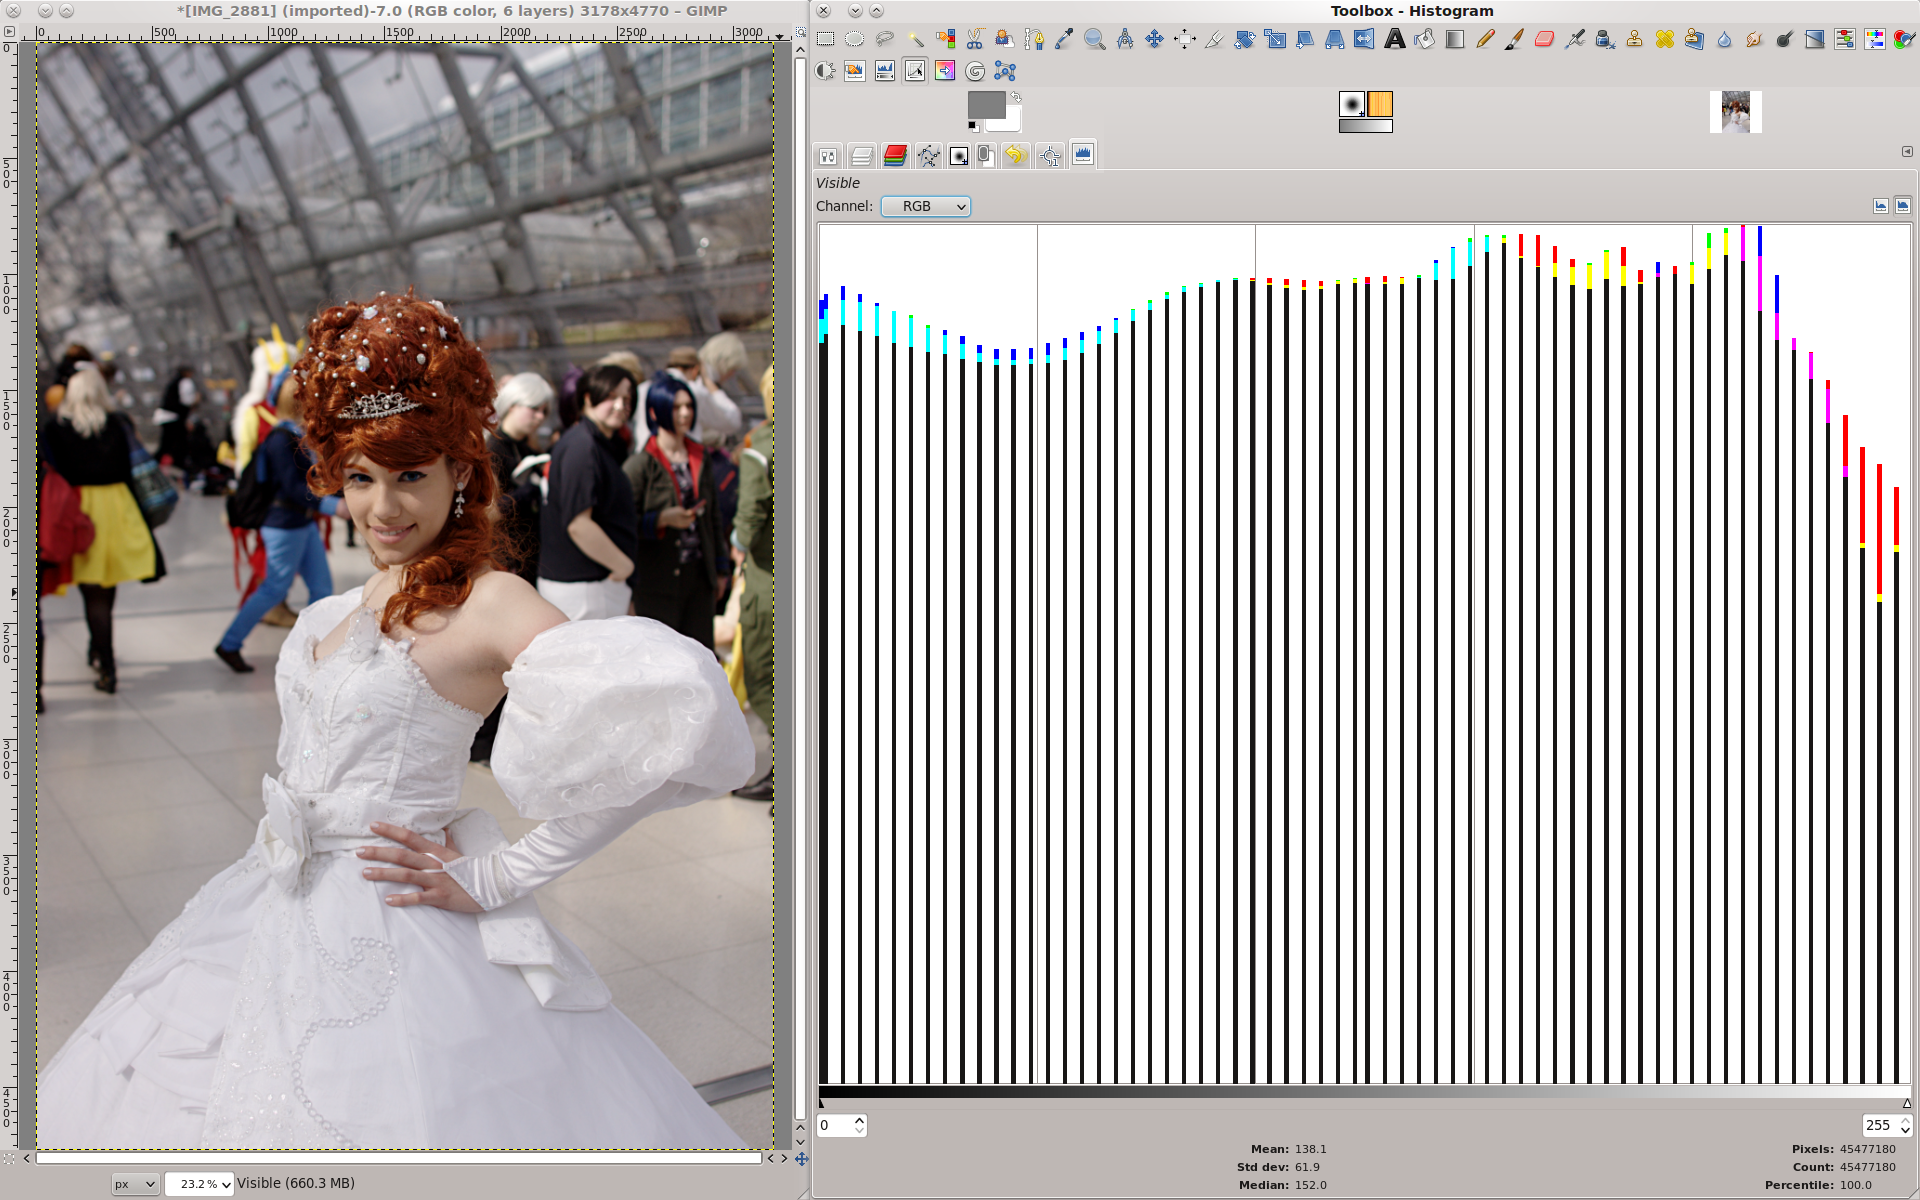Select the Text tool
This screenshot has height=1200, width=1920.
(1394, 39)
